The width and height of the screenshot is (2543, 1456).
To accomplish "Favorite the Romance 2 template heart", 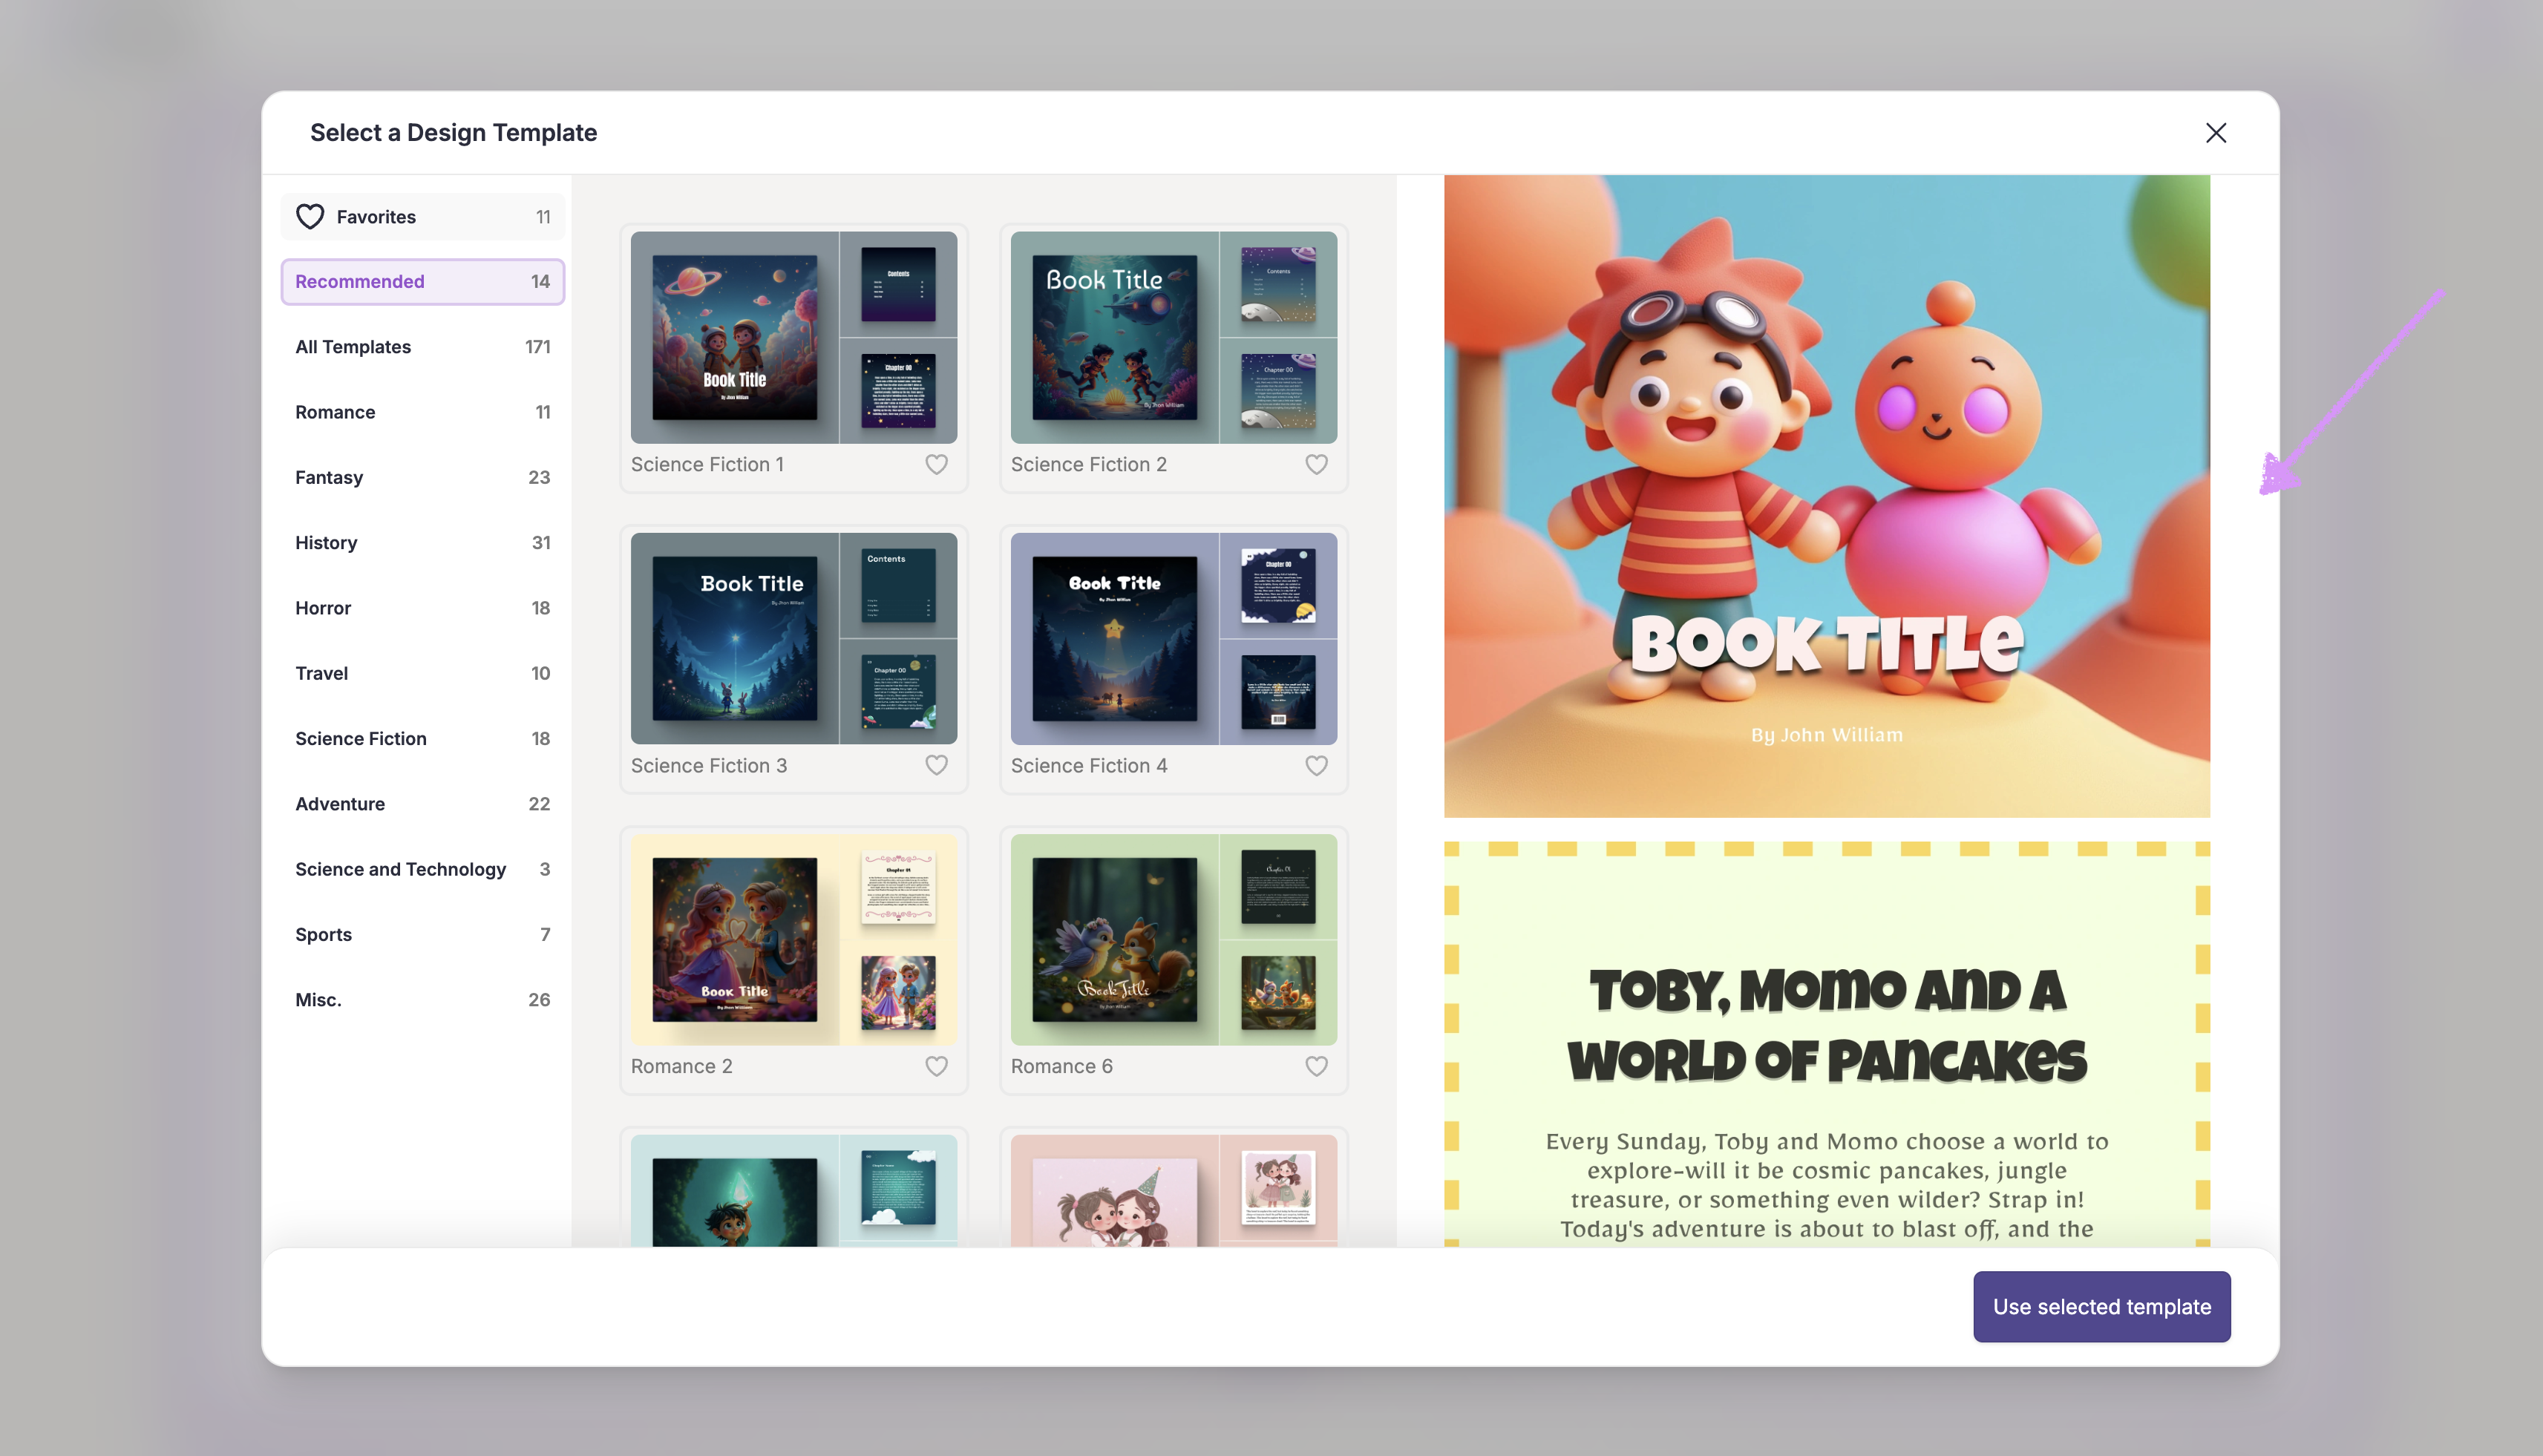I will (x=936, y=1066).
